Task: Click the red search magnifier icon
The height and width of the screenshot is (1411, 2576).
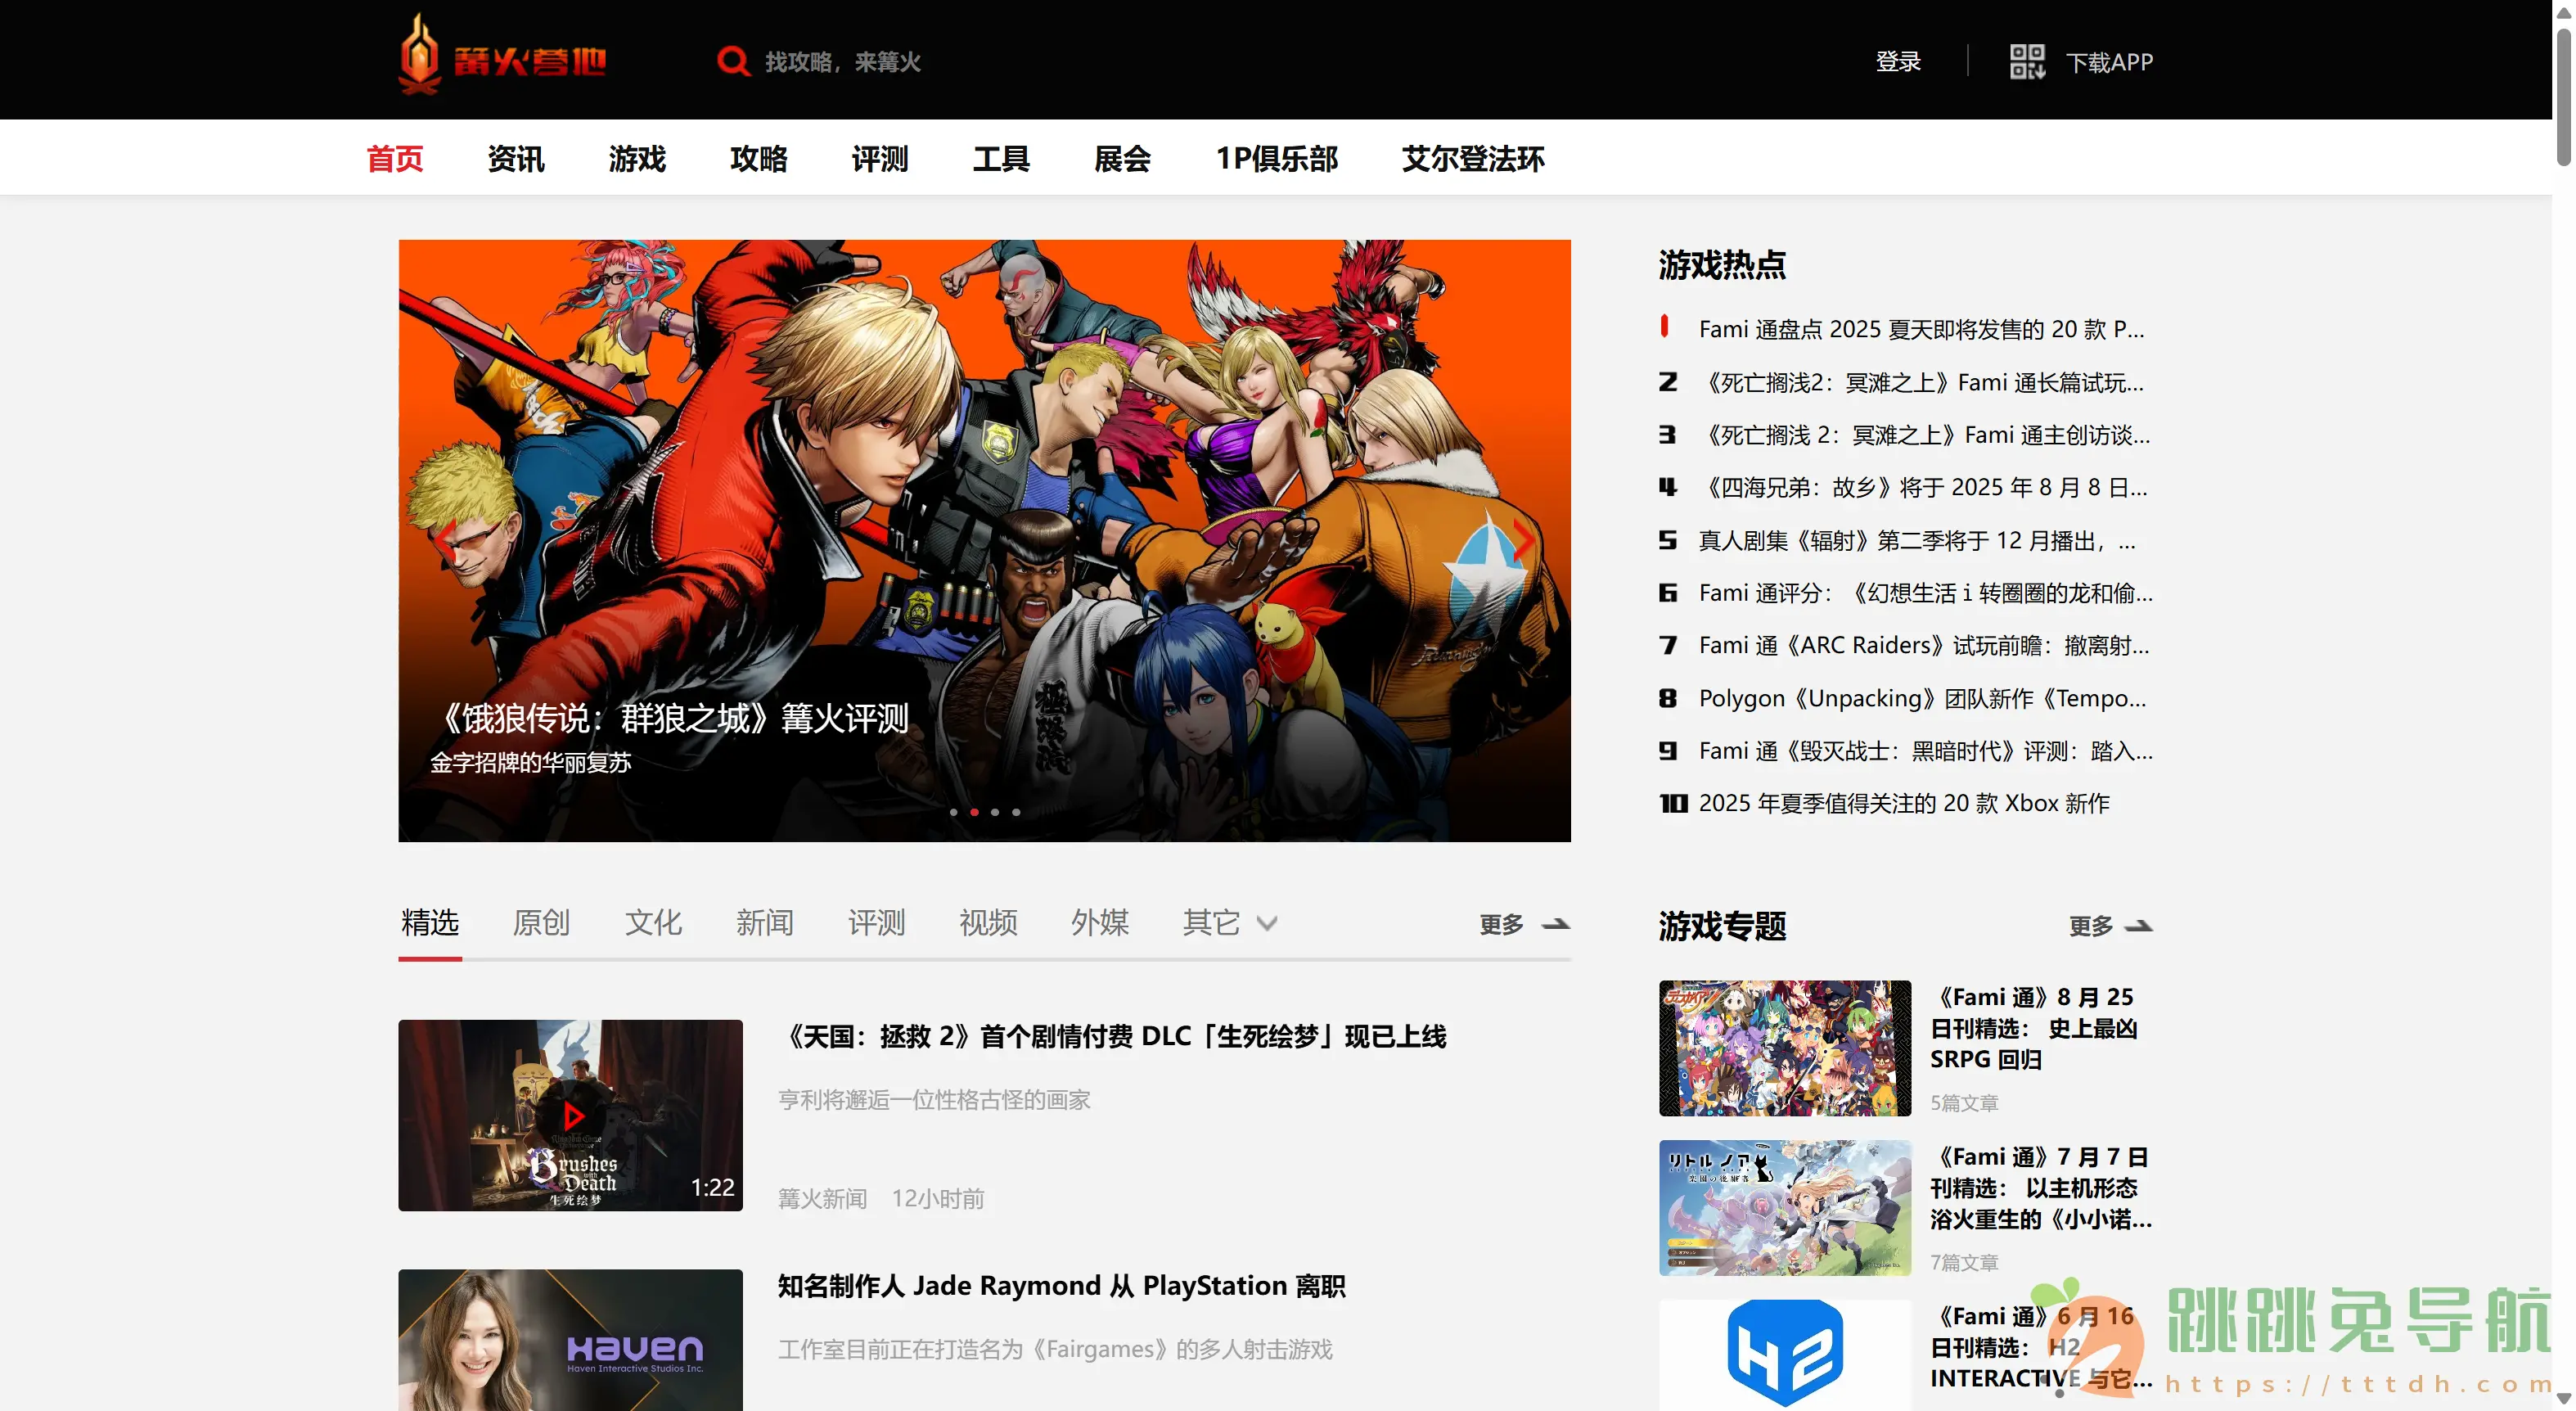Action: click(733, 61)
